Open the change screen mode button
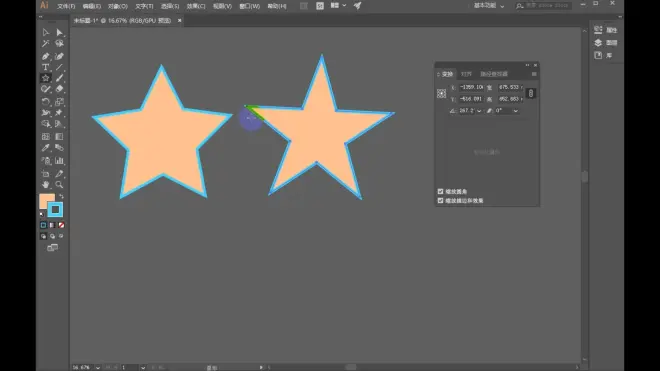 coord(53,248)
